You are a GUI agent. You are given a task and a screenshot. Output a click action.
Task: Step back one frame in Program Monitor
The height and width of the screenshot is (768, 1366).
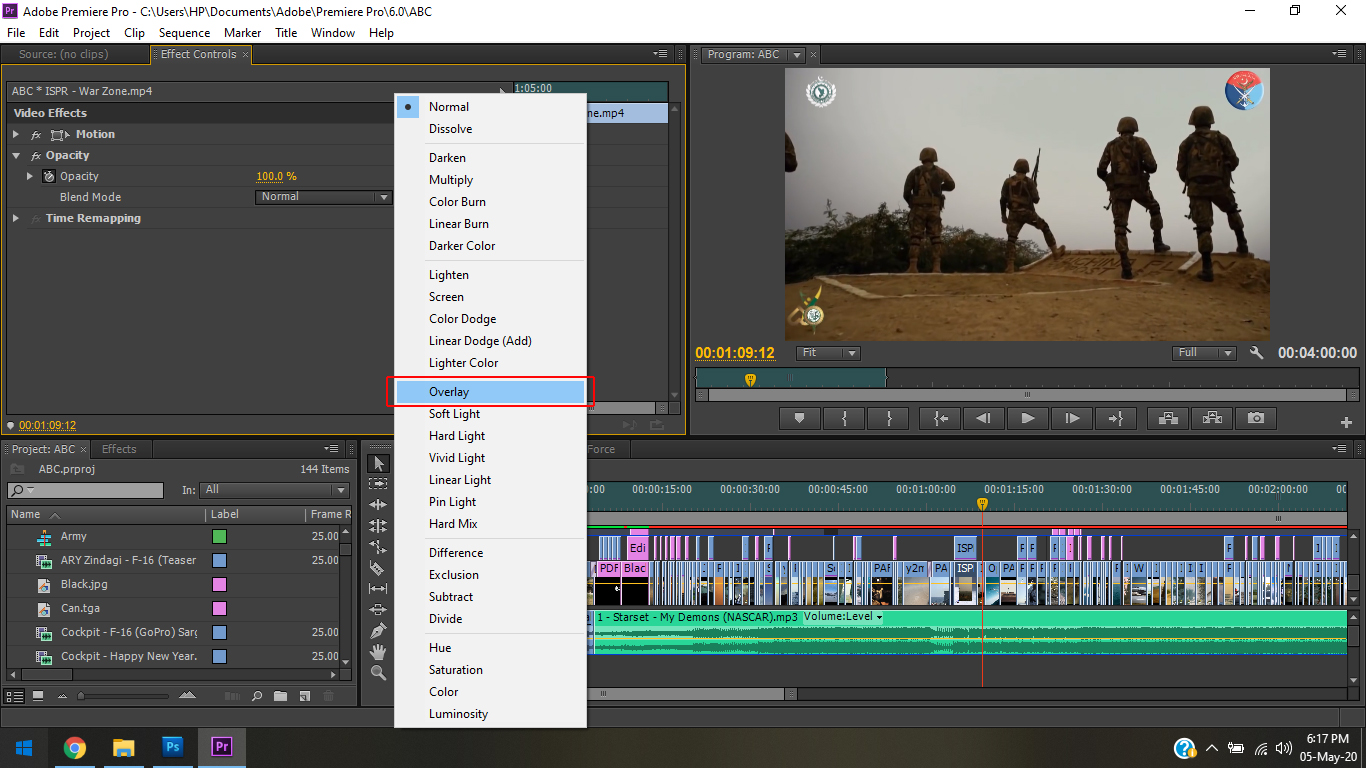coord(984,419)
